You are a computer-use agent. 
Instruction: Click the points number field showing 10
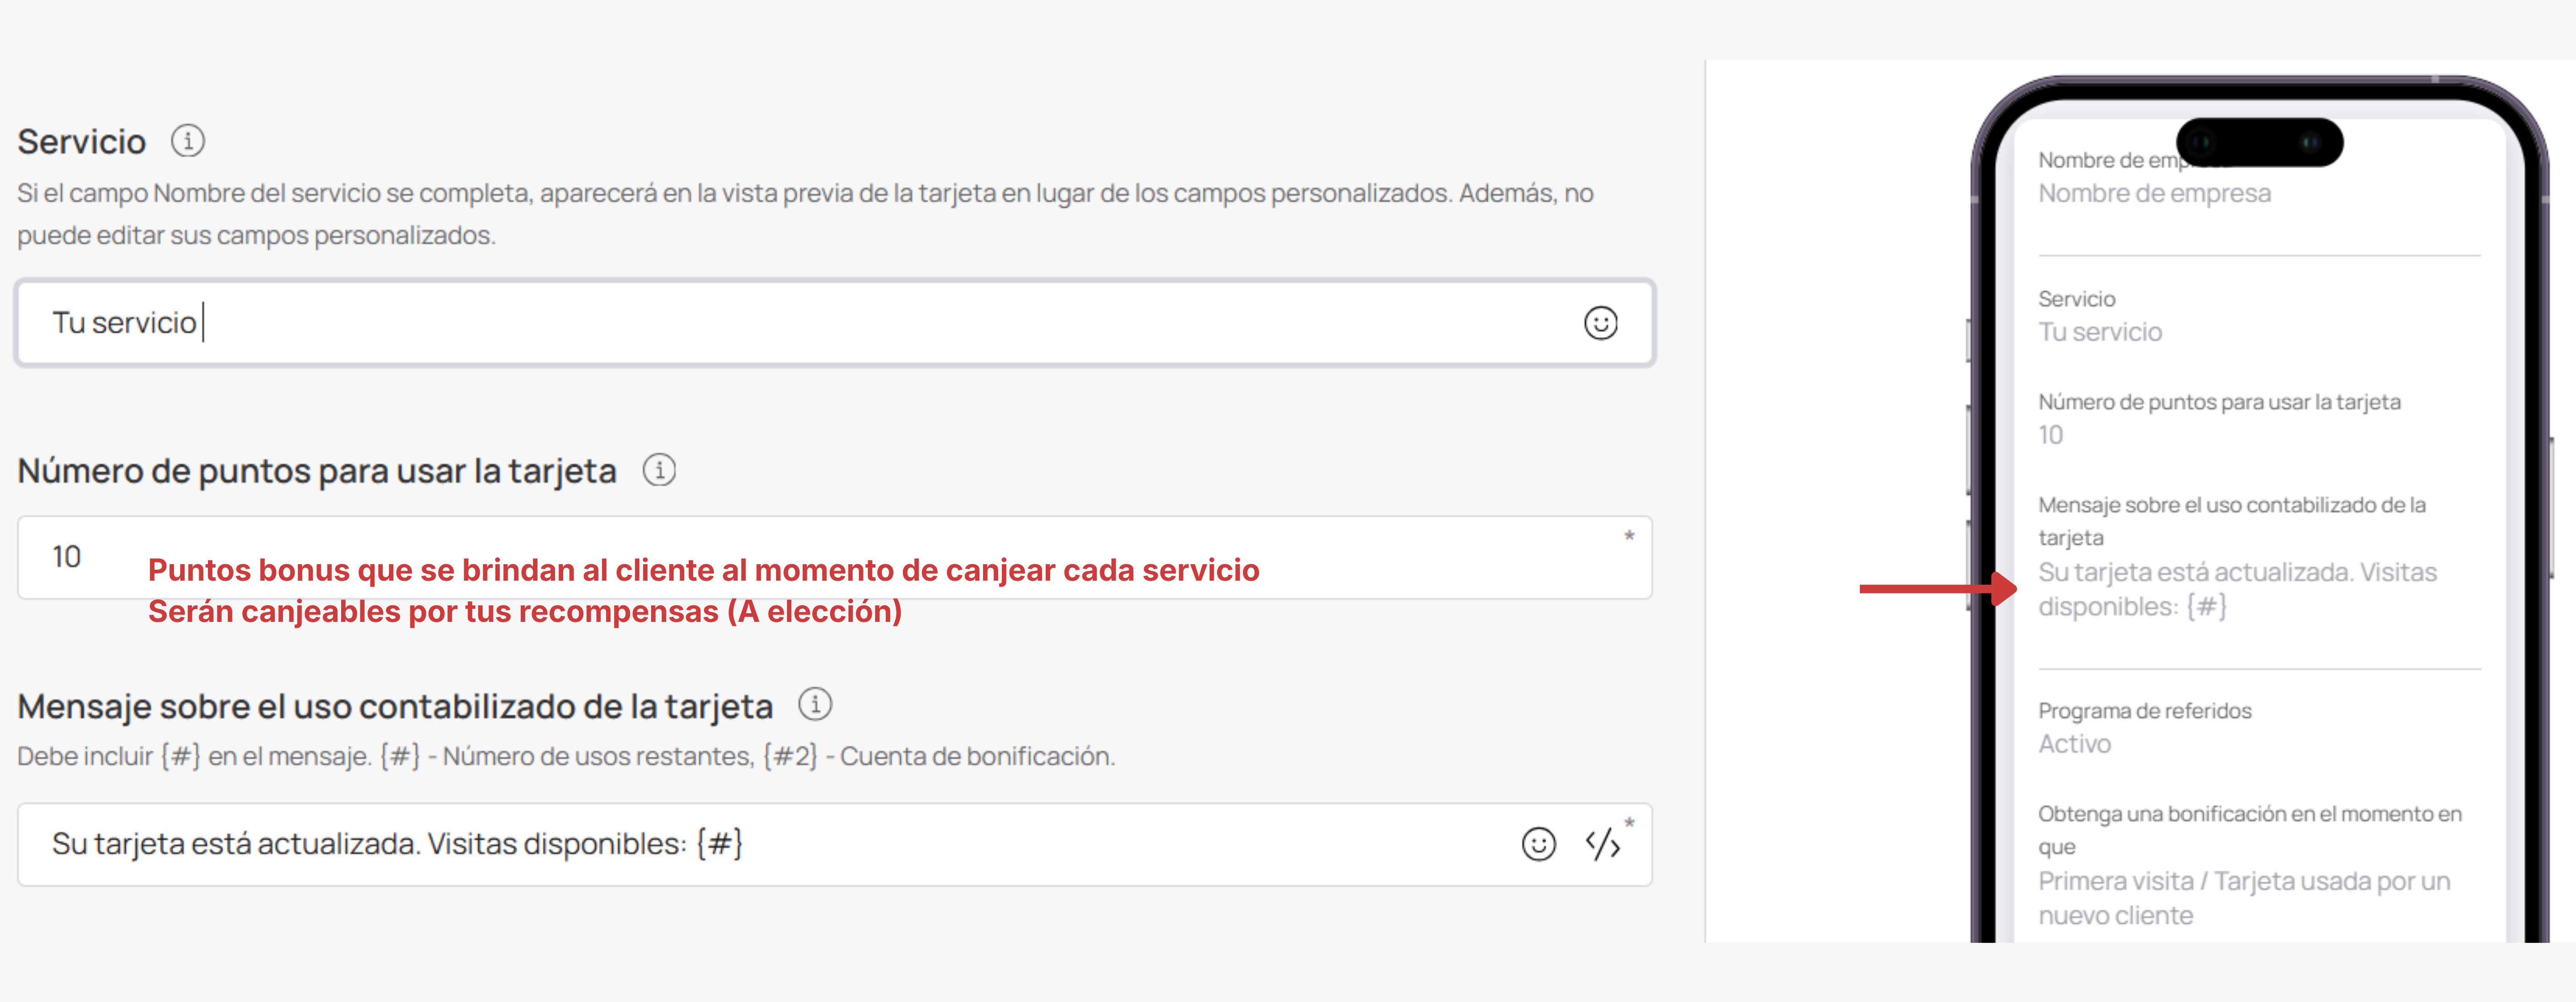[835, 557]
